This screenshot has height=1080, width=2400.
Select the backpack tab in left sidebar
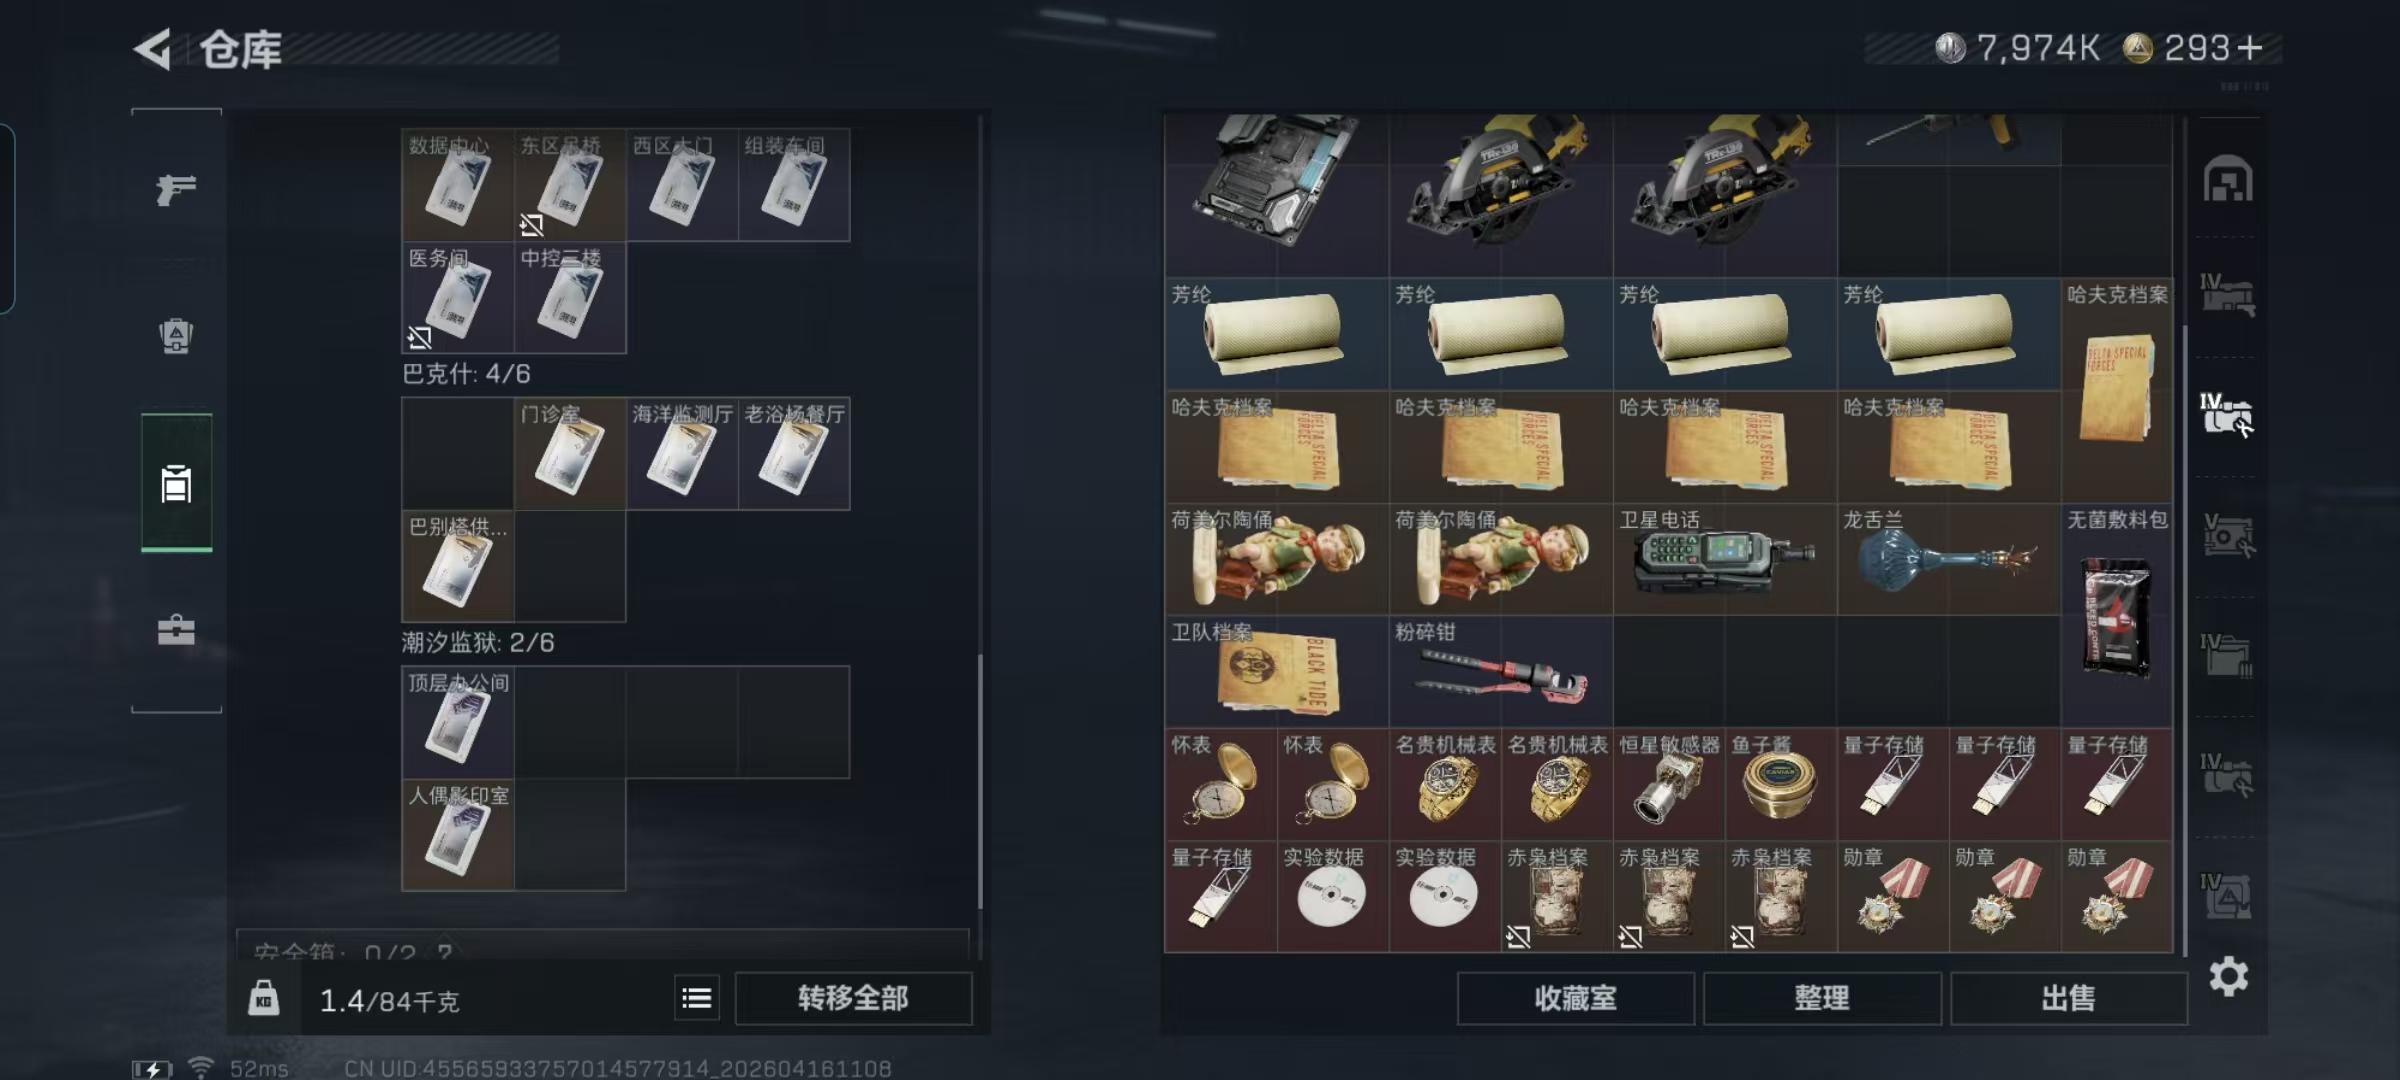(176, 336)
